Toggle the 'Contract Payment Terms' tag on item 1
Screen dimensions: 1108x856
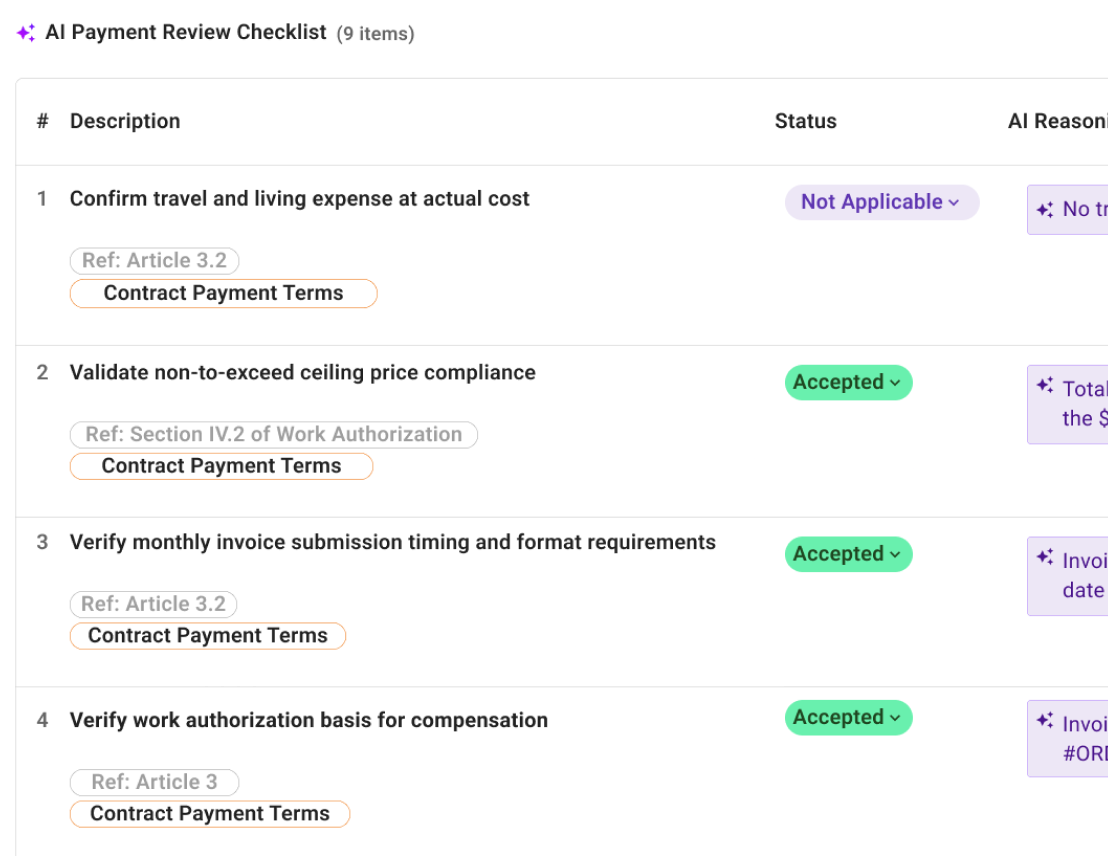[x=223, y=293]
